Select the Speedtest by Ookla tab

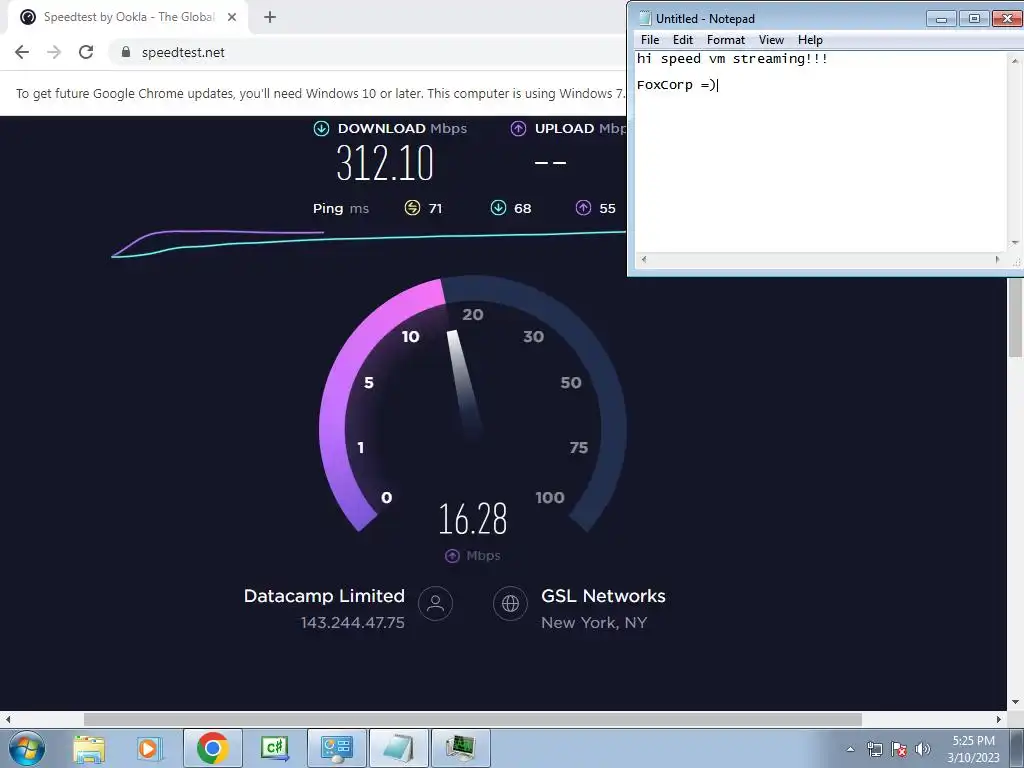(129, 17)
